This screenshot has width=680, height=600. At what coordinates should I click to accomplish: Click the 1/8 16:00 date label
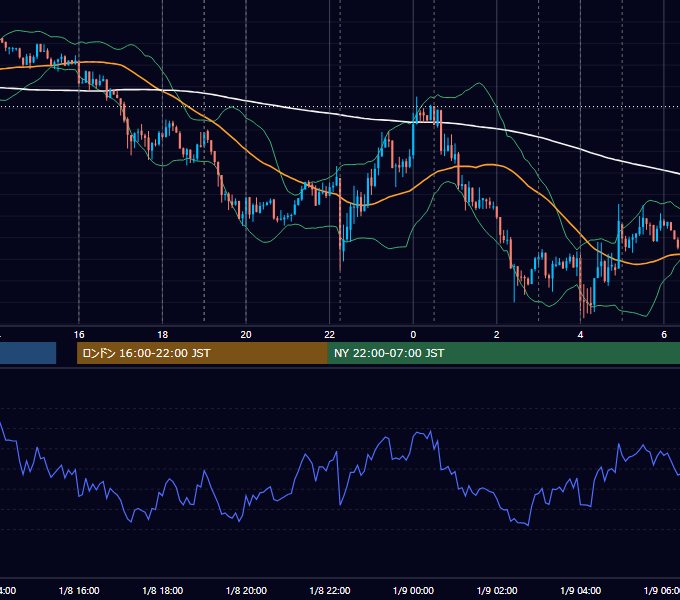(79, 590)
